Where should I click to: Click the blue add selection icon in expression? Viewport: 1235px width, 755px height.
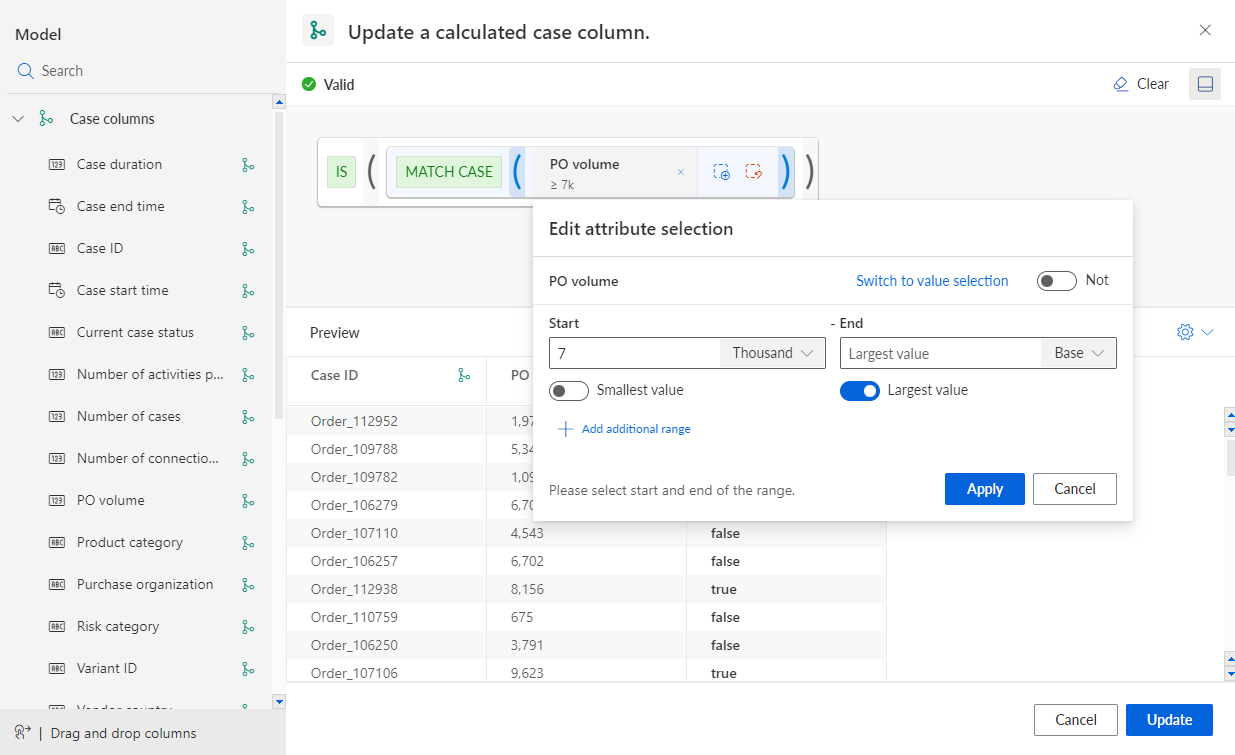tap(722, 172)
